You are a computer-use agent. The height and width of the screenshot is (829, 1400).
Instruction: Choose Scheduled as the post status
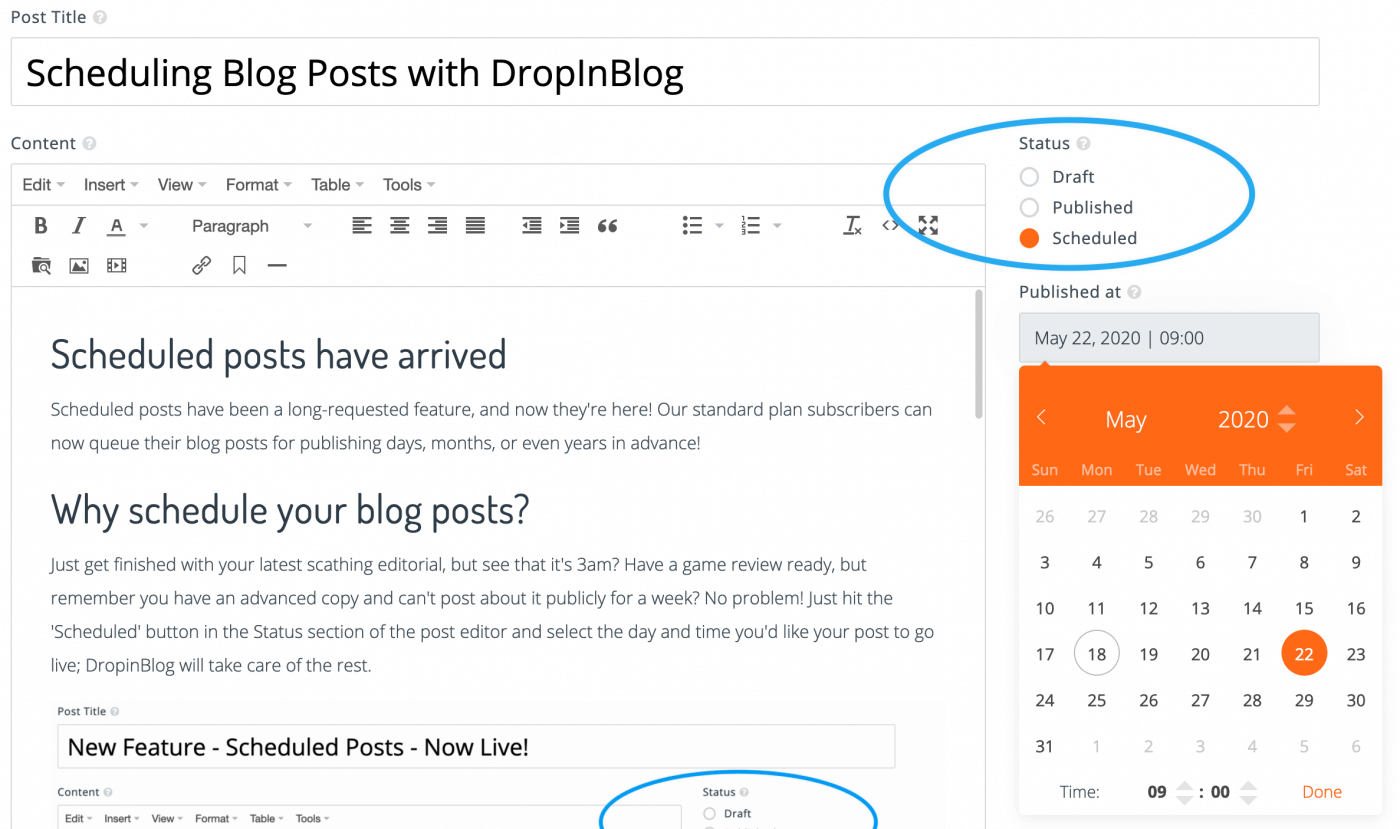(1029, 238)
